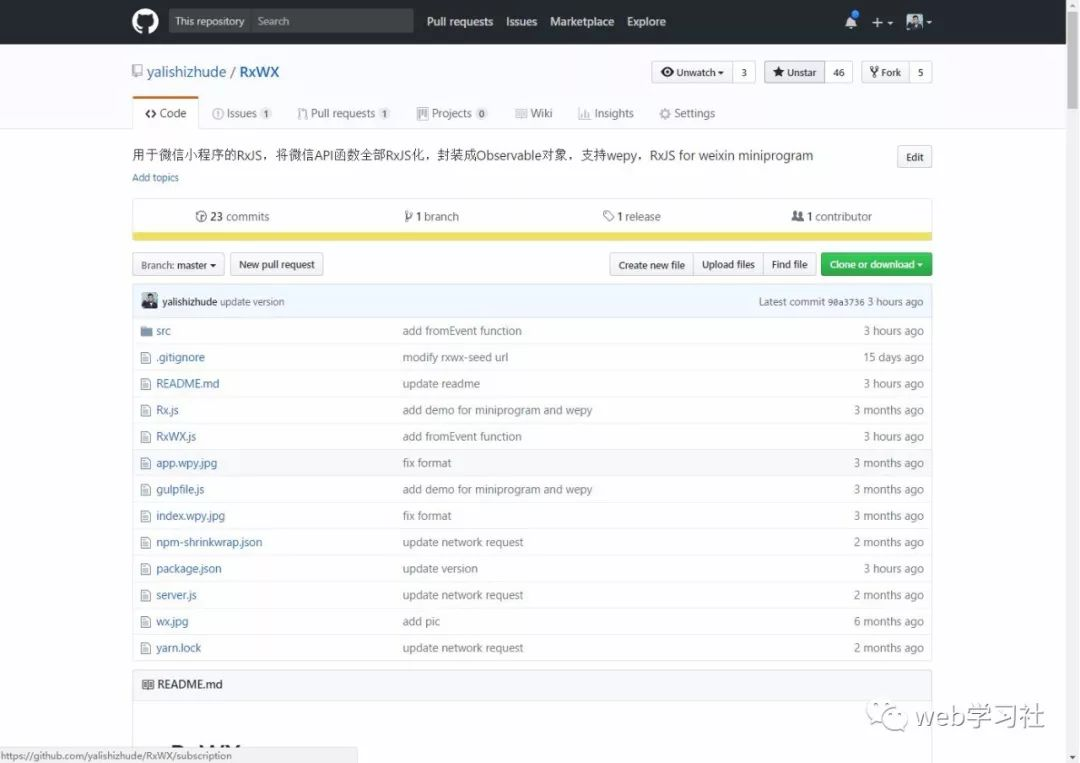Go to Issues in top navbar

tap(521, 22)
